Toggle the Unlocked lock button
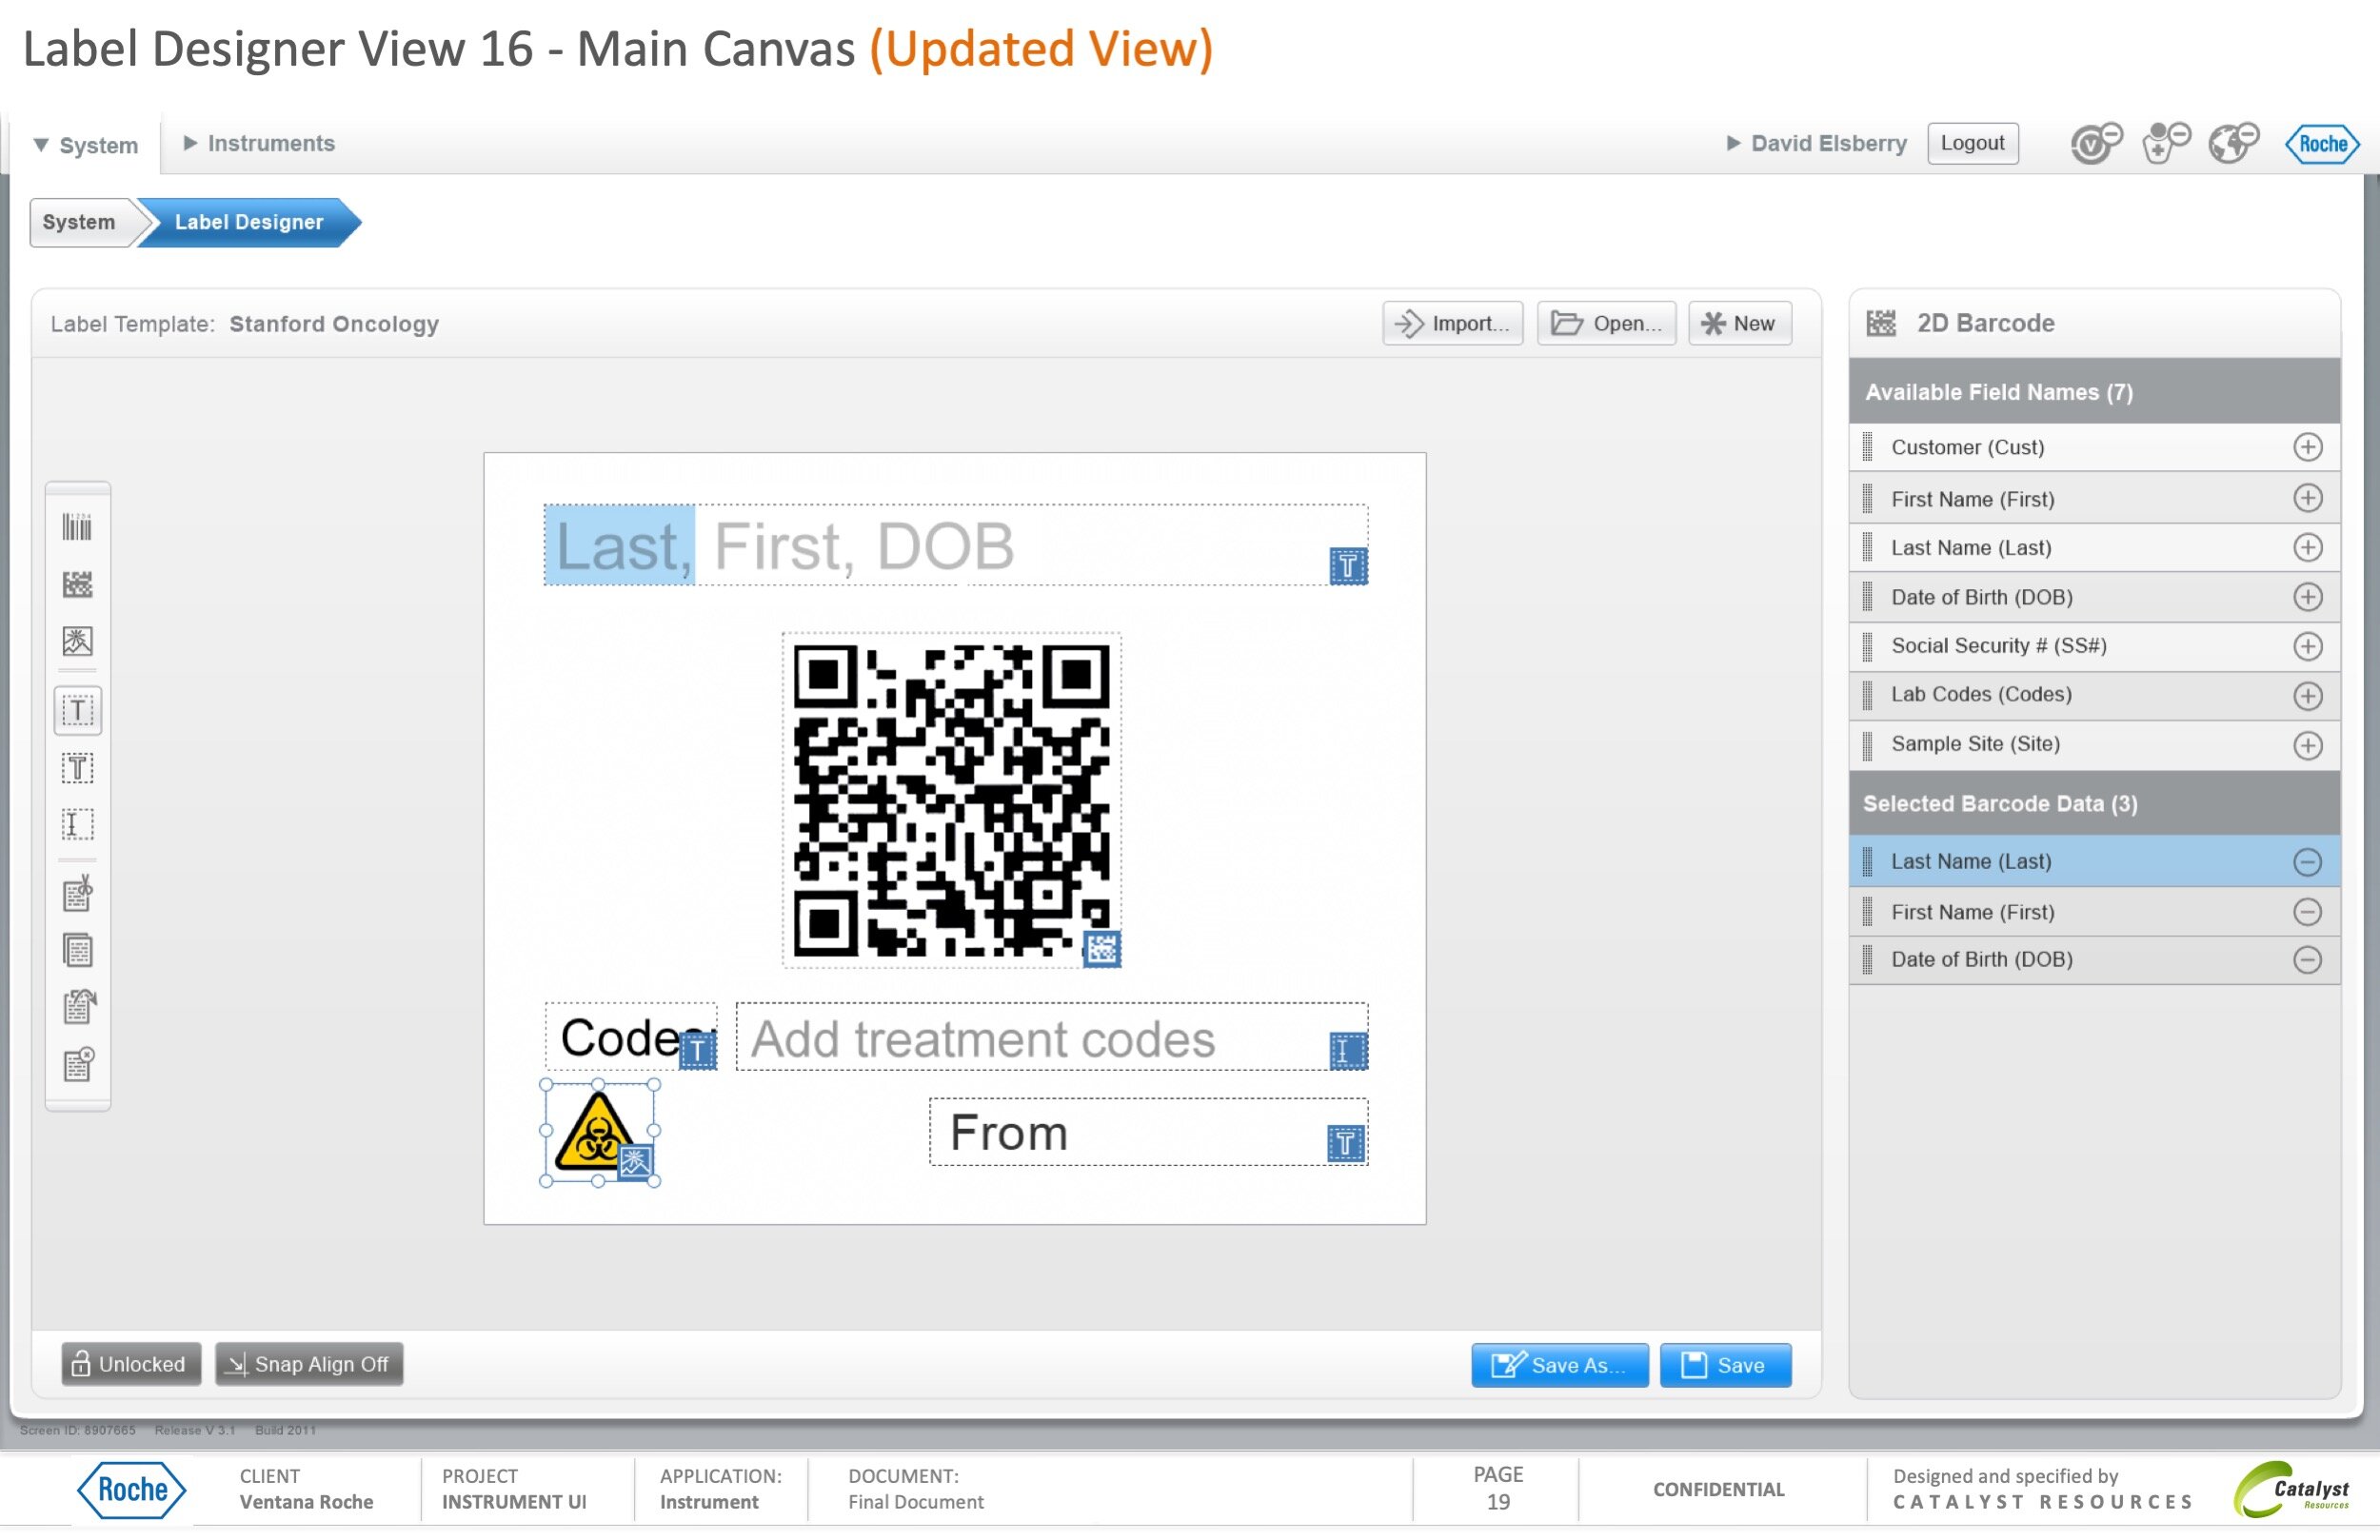Viewport: 2380px width, 1540px height. (x=130, y=1364)
